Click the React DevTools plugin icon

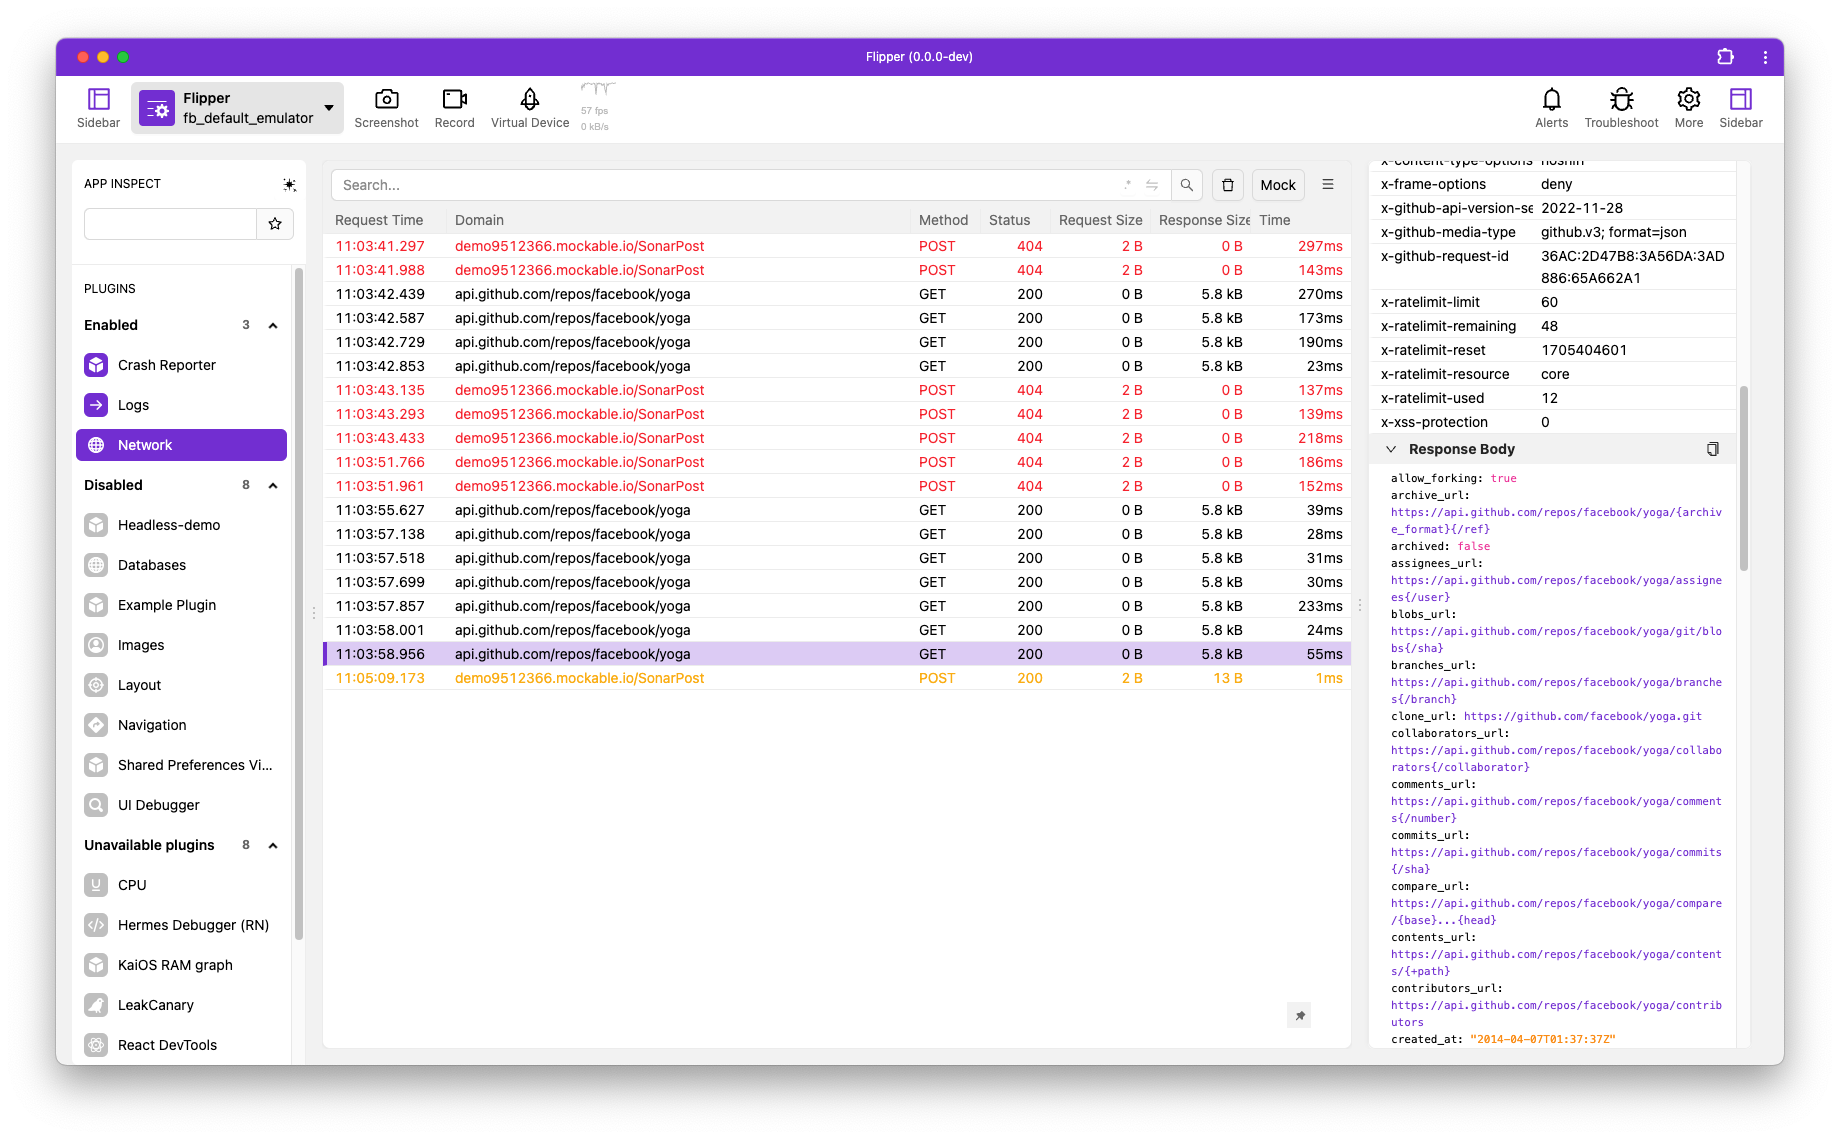coord(96,1045)
